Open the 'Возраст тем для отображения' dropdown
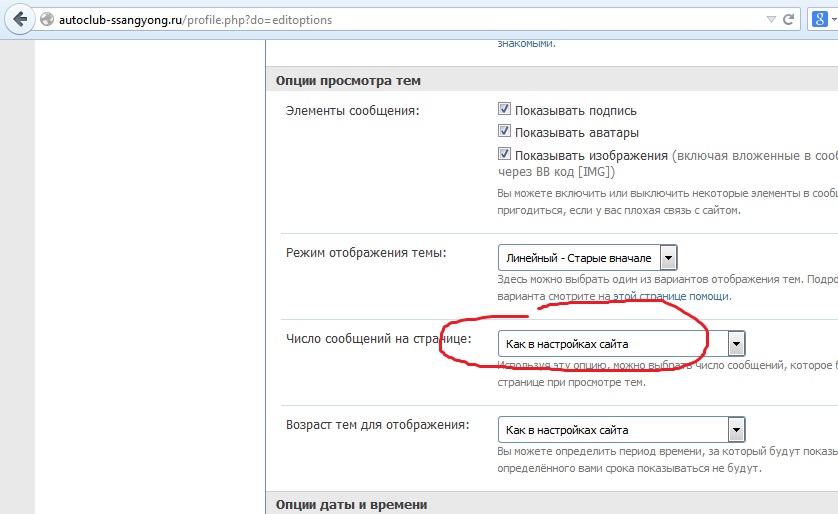Viewport: 838px width, 514px height. tap(622, 430)
